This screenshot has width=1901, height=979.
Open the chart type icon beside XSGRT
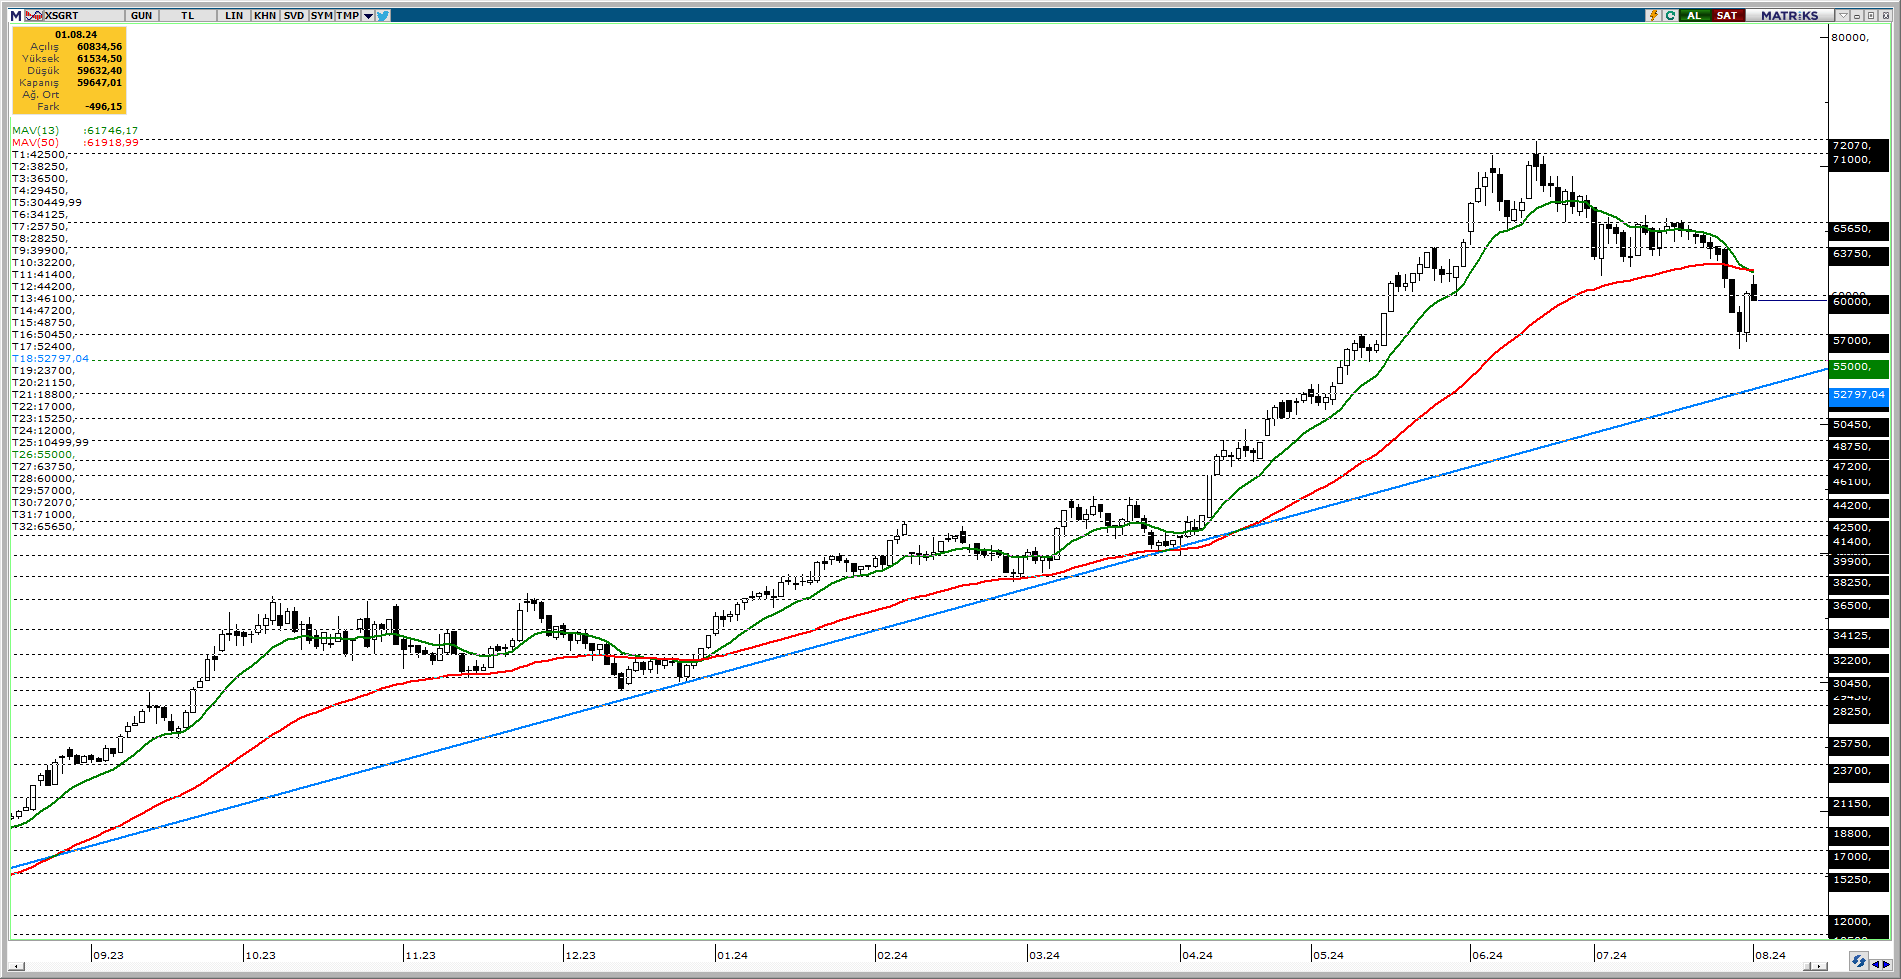[34, 15]
